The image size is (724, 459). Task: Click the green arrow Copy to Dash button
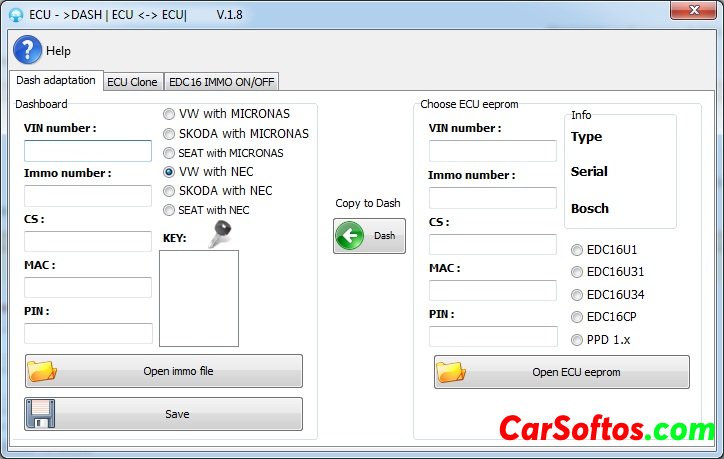369,236
